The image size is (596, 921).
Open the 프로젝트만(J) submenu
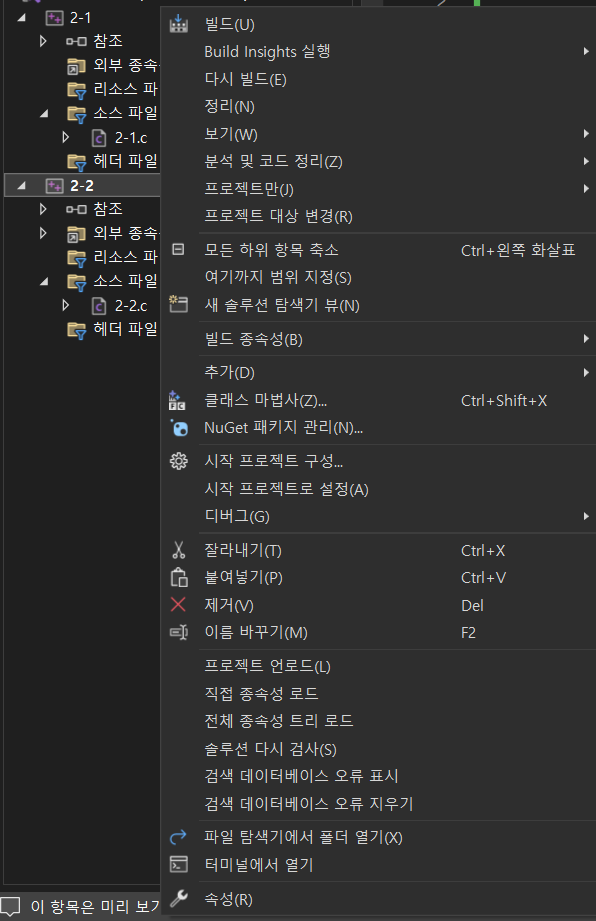tap(378, 189)
